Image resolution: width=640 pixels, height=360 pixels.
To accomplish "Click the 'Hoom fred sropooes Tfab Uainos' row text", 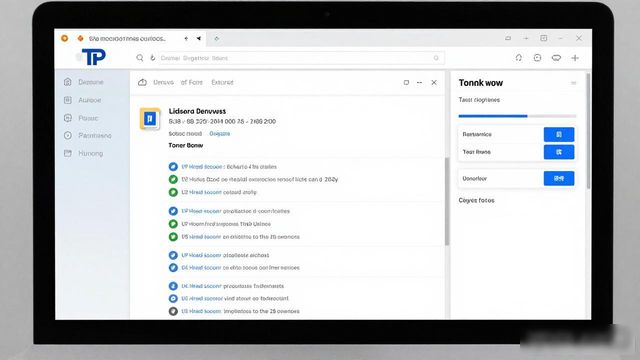I will pos(226,224).
